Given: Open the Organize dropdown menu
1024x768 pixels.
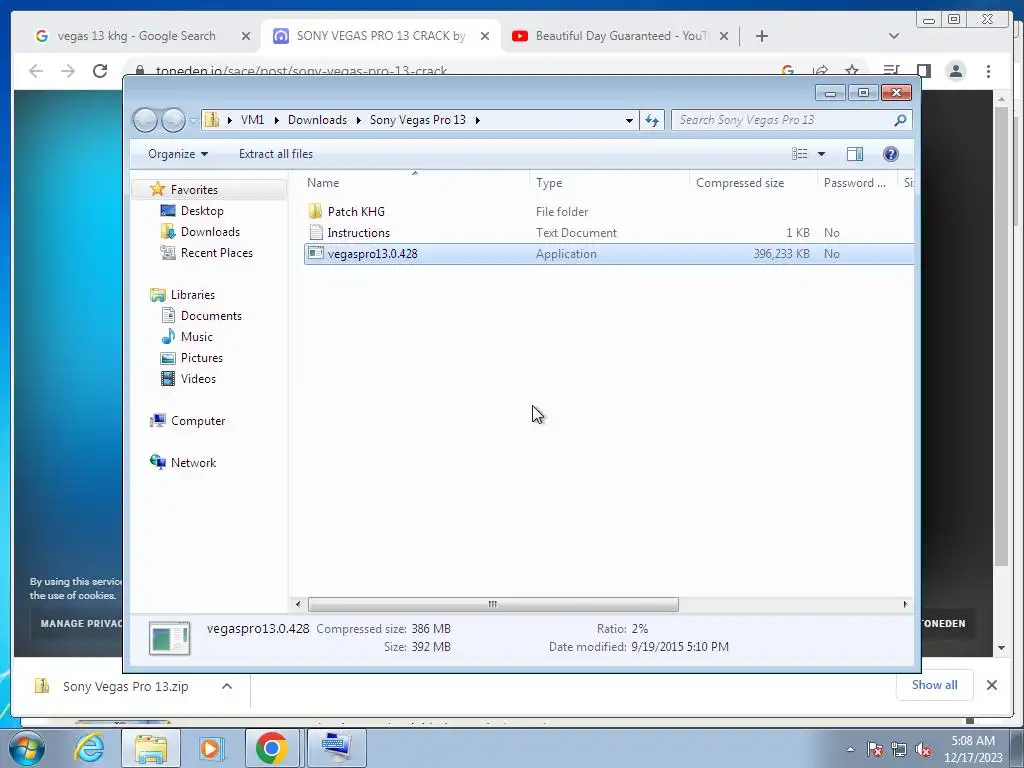Looking at the screenshot, I should tap(178, 154).
